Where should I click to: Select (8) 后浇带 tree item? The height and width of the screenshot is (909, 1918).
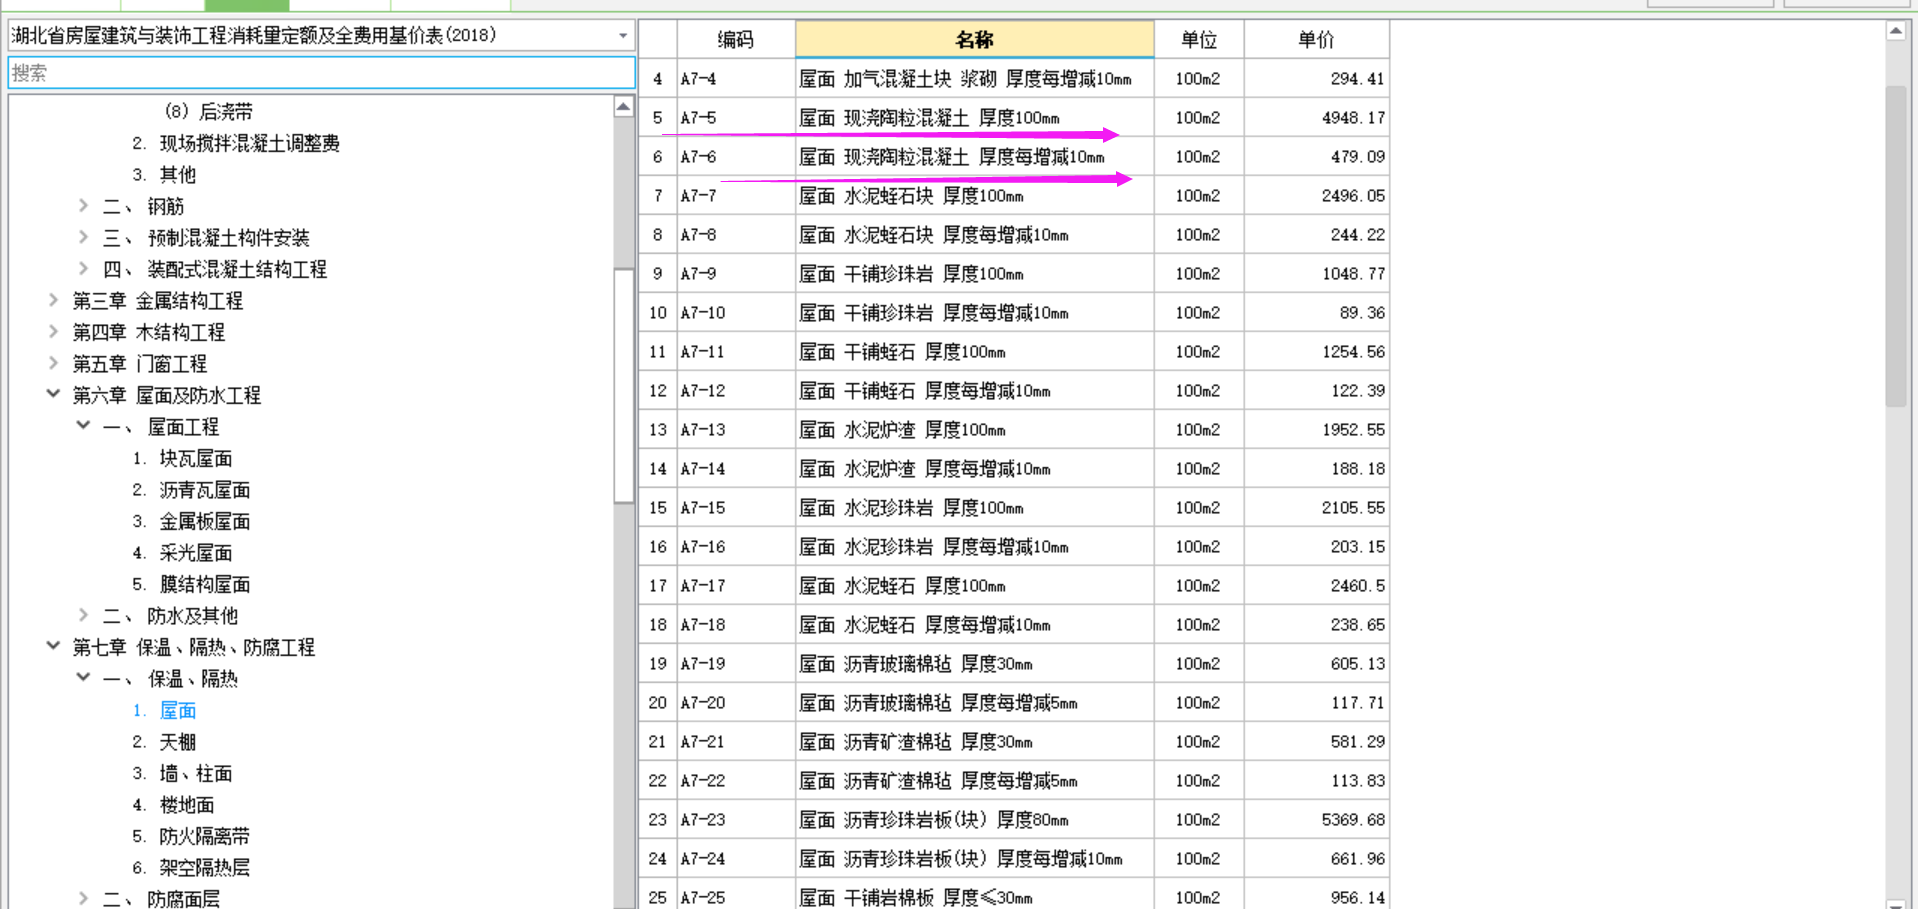(x=208, y=112)
